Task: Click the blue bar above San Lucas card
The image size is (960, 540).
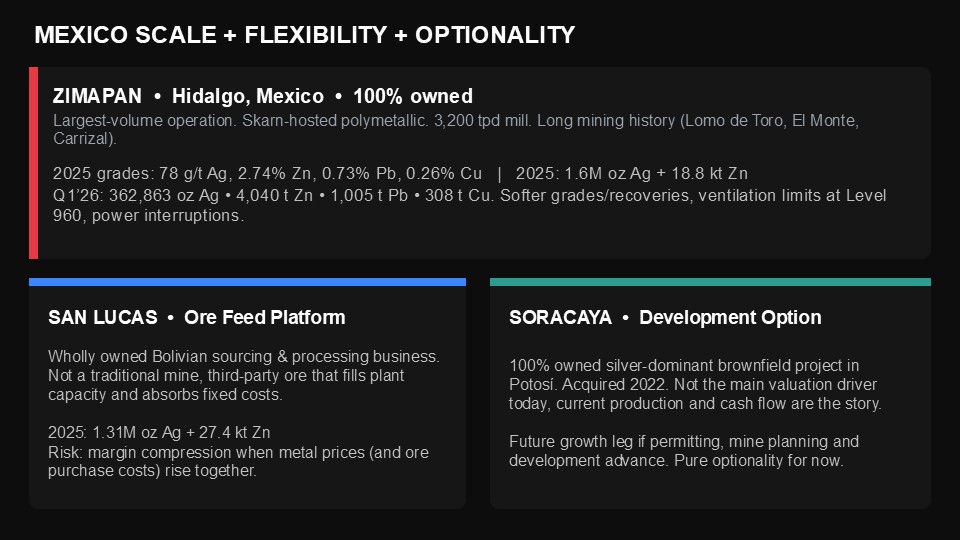Action: 247,282
